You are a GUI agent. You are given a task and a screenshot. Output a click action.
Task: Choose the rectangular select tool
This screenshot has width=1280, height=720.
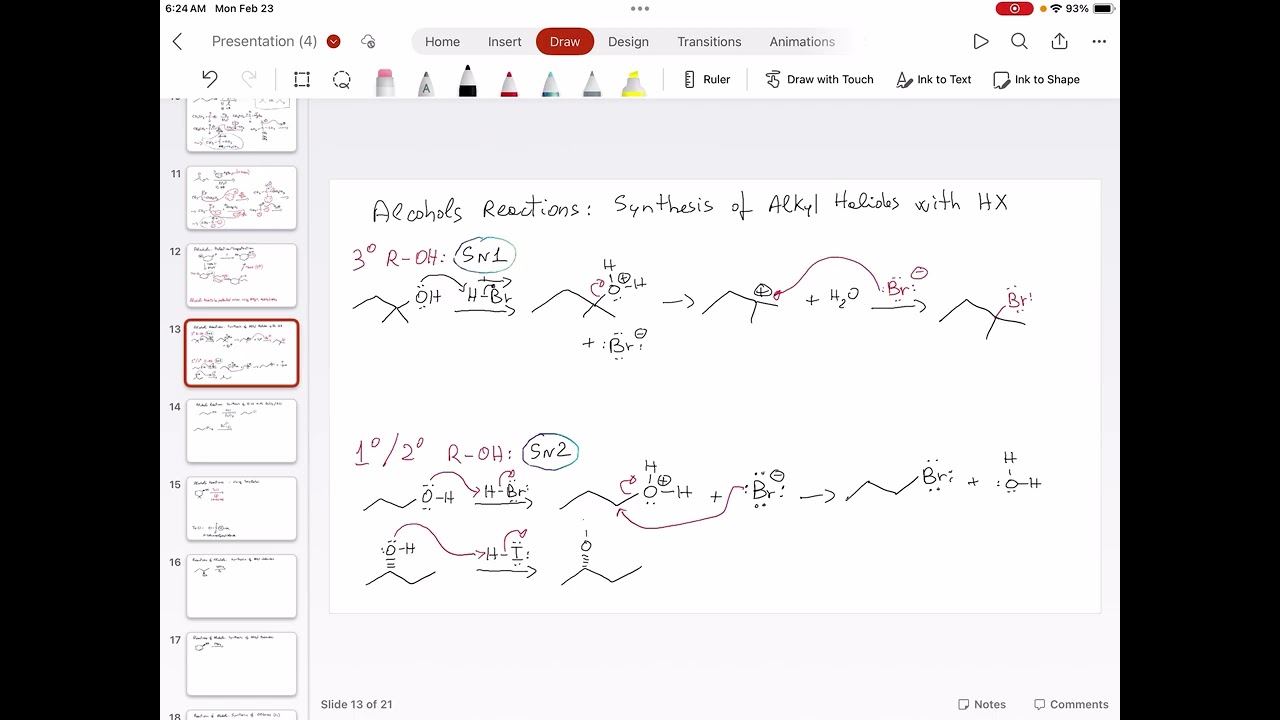[302, 79]
